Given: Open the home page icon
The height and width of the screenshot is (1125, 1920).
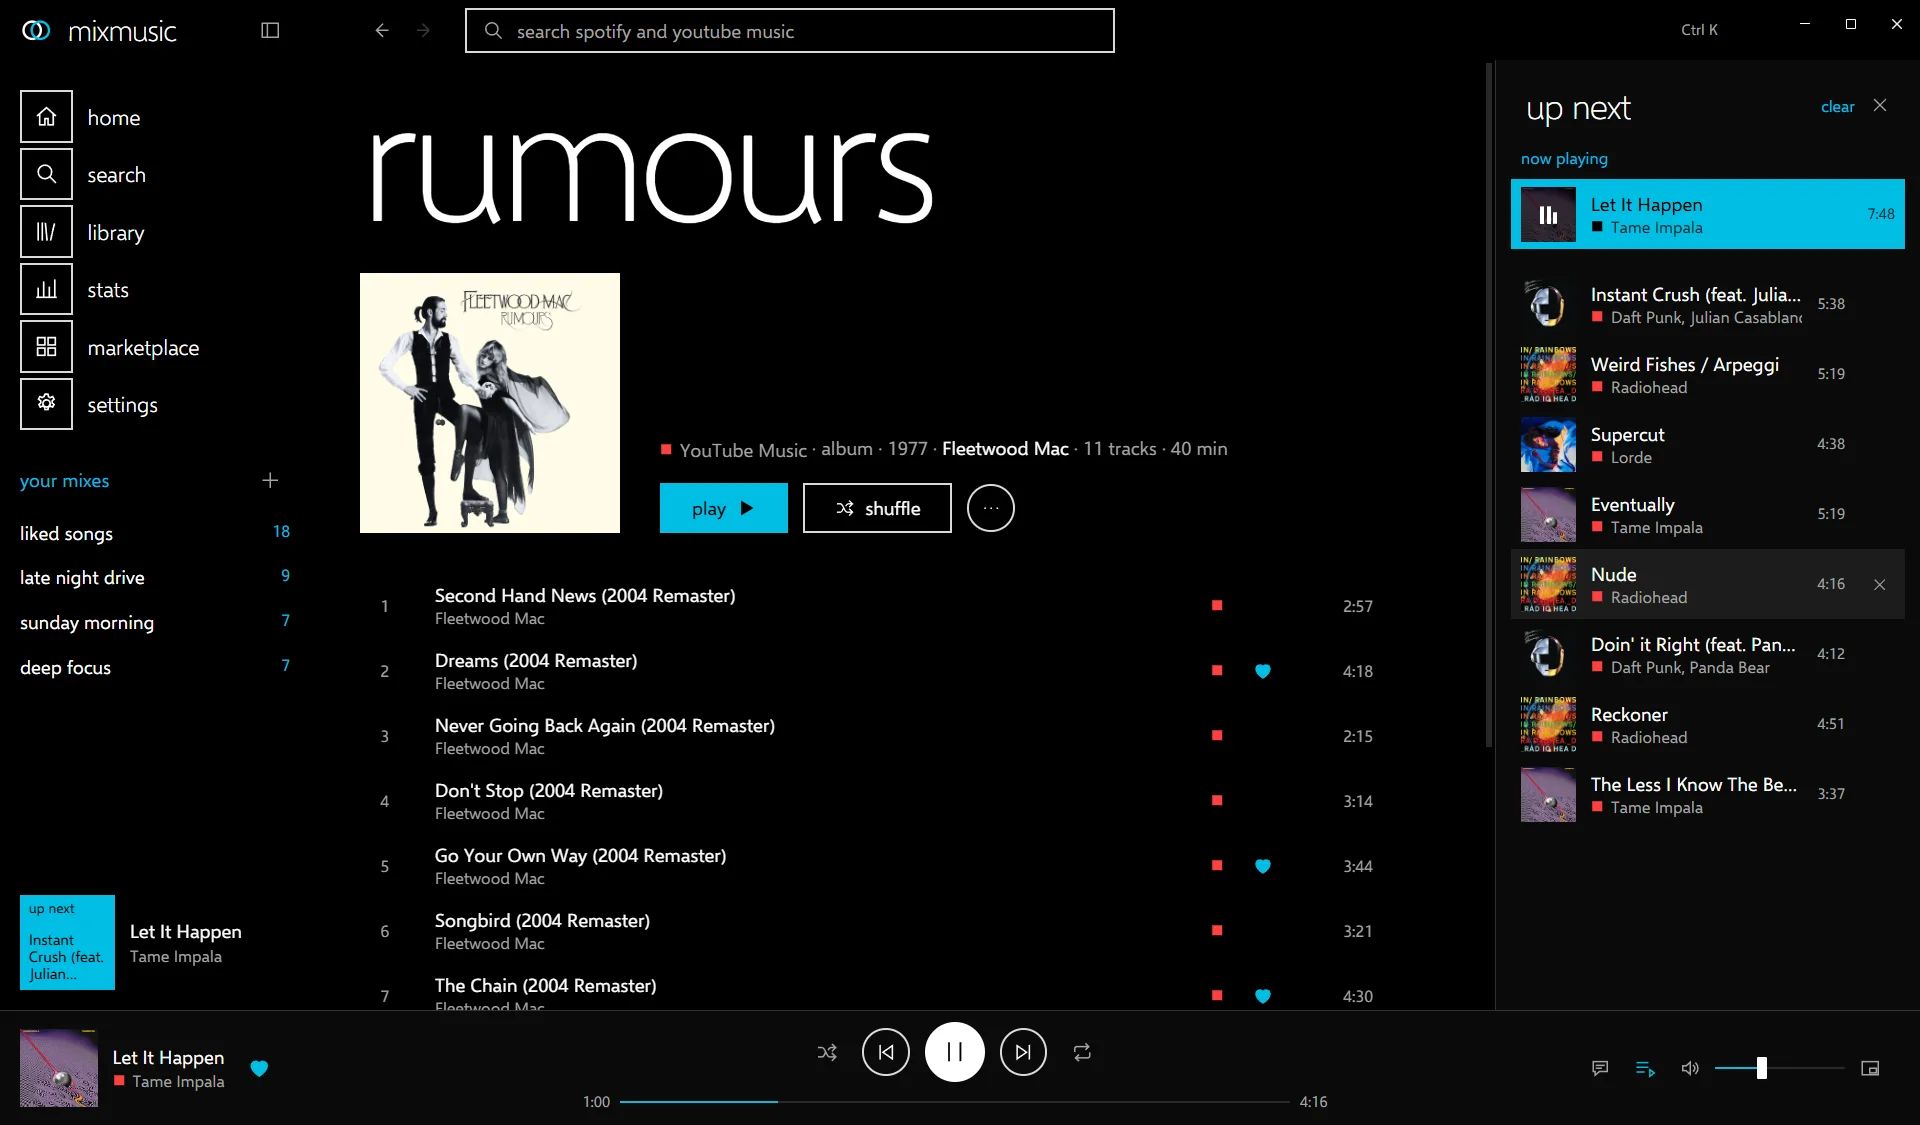Looking at the screenshot, I should click(x=46, y=117).
